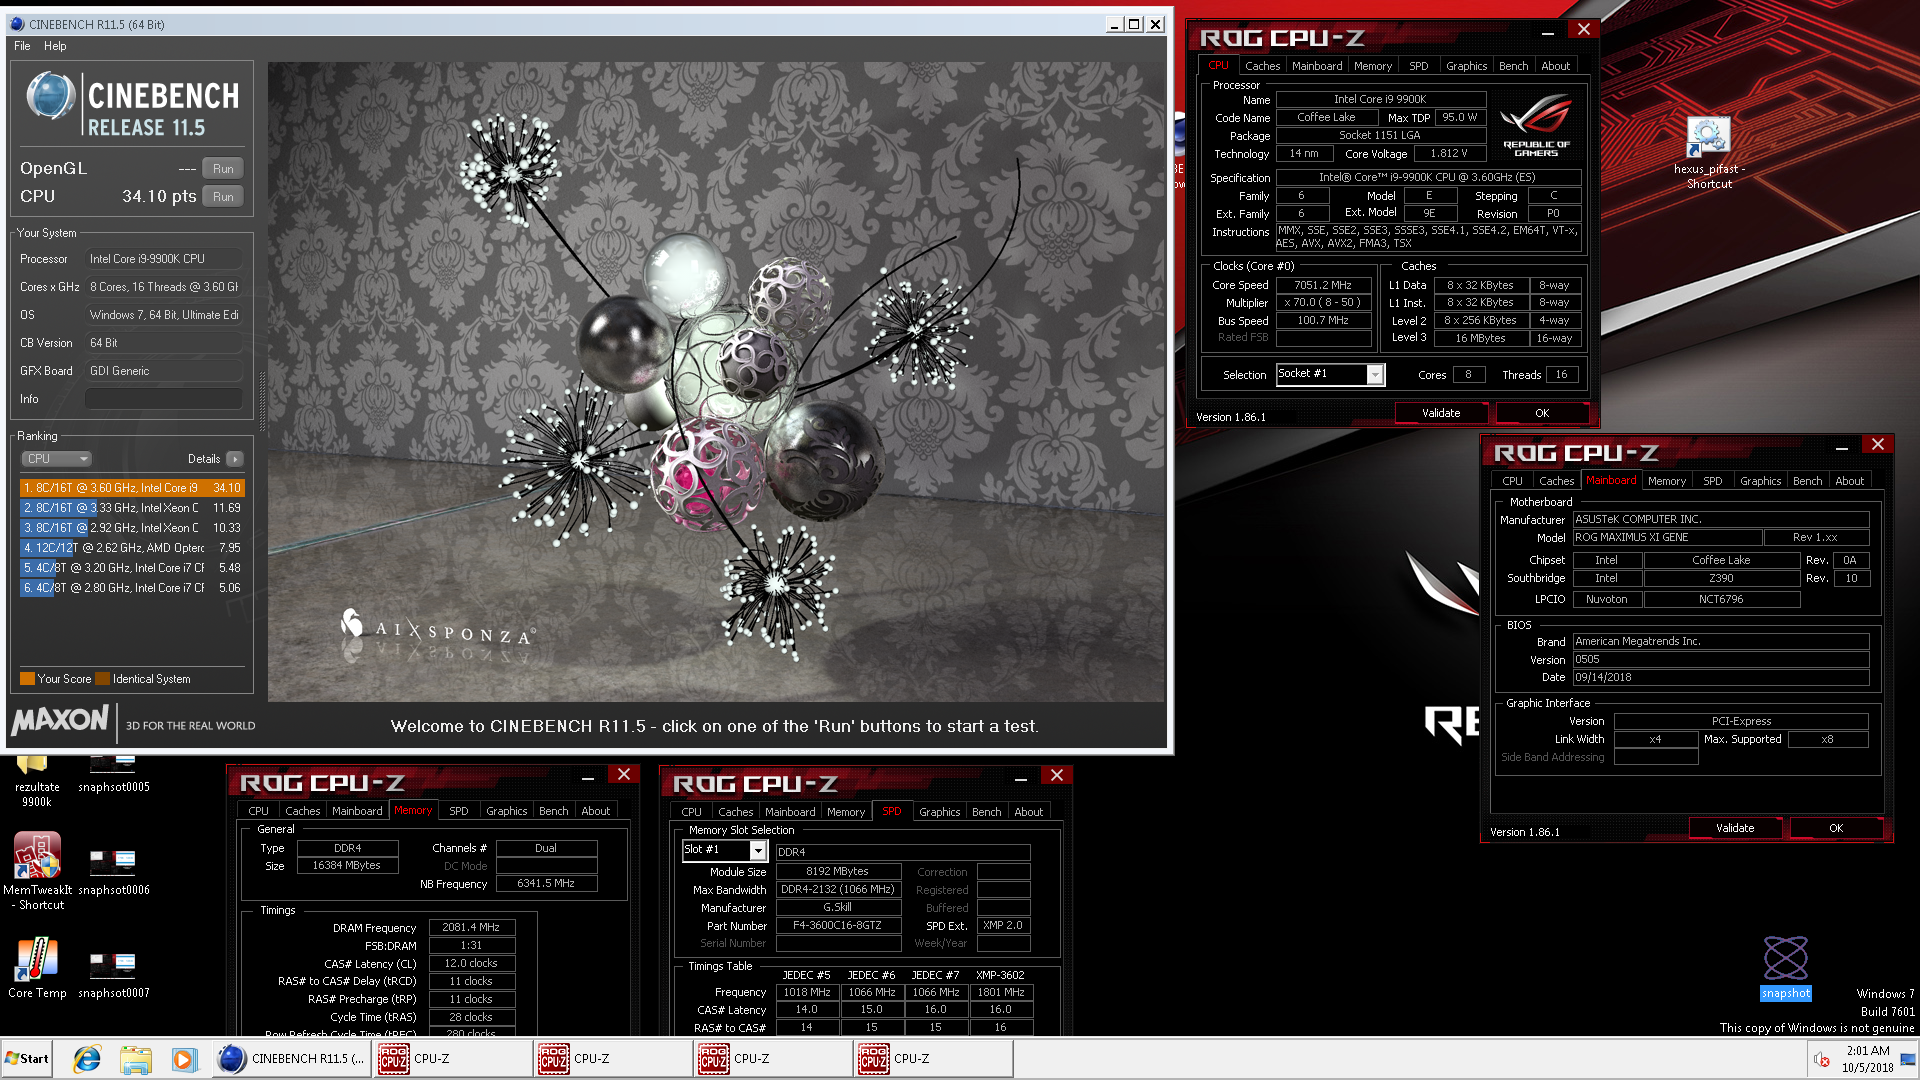Open hexus_pifast Shortcut desktop icon
Screen dimensions: 1920x1080
1708,152
